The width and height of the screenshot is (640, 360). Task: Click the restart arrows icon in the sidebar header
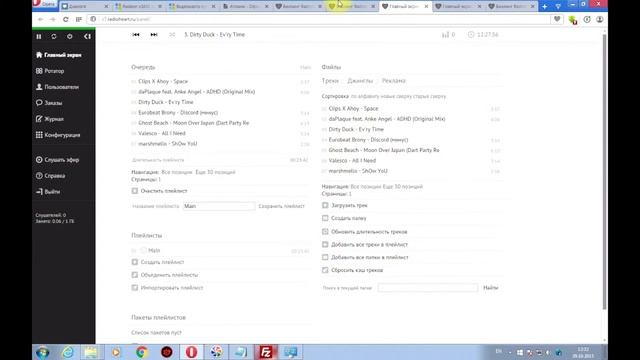tap(54, 36)
